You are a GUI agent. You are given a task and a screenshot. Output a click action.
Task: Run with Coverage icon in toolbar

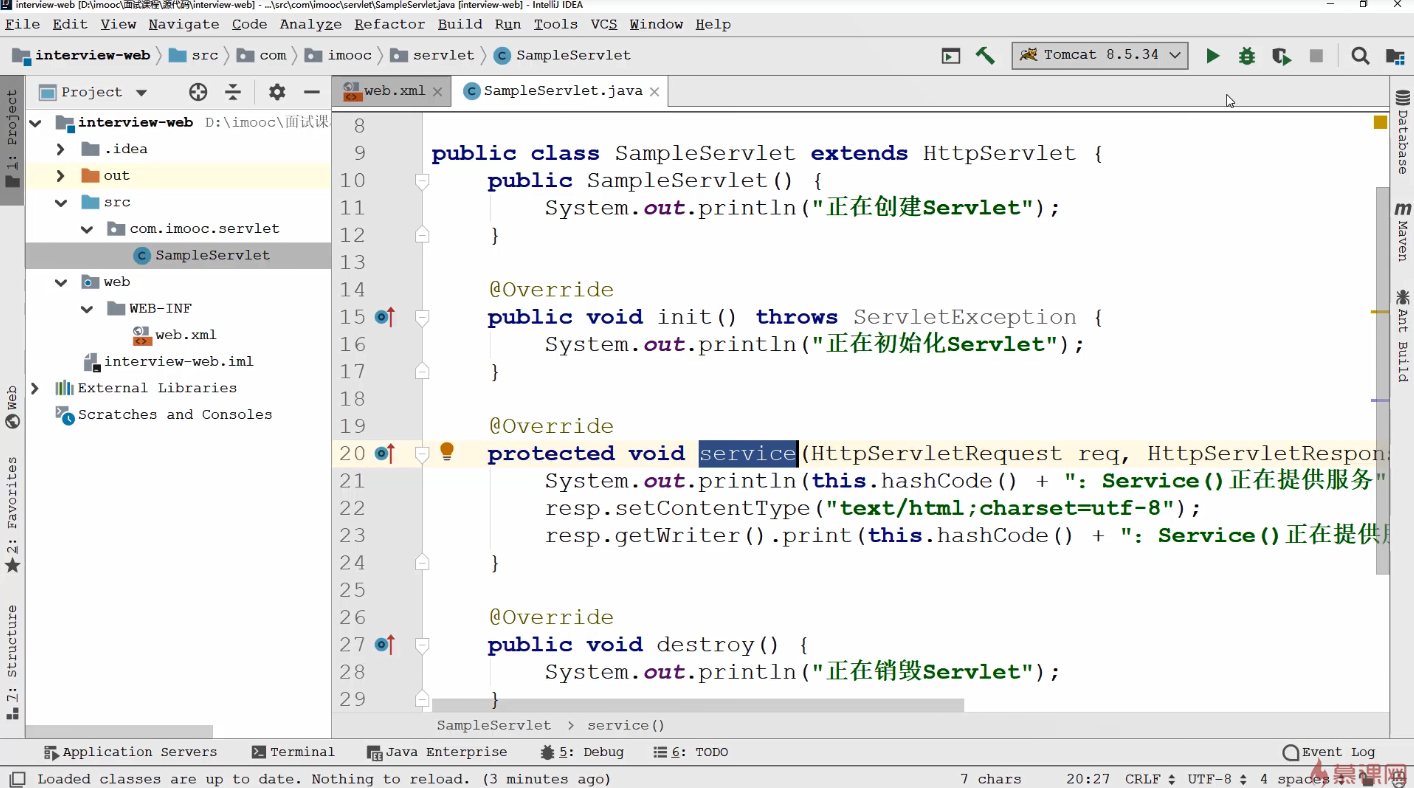pos(1281,56)
